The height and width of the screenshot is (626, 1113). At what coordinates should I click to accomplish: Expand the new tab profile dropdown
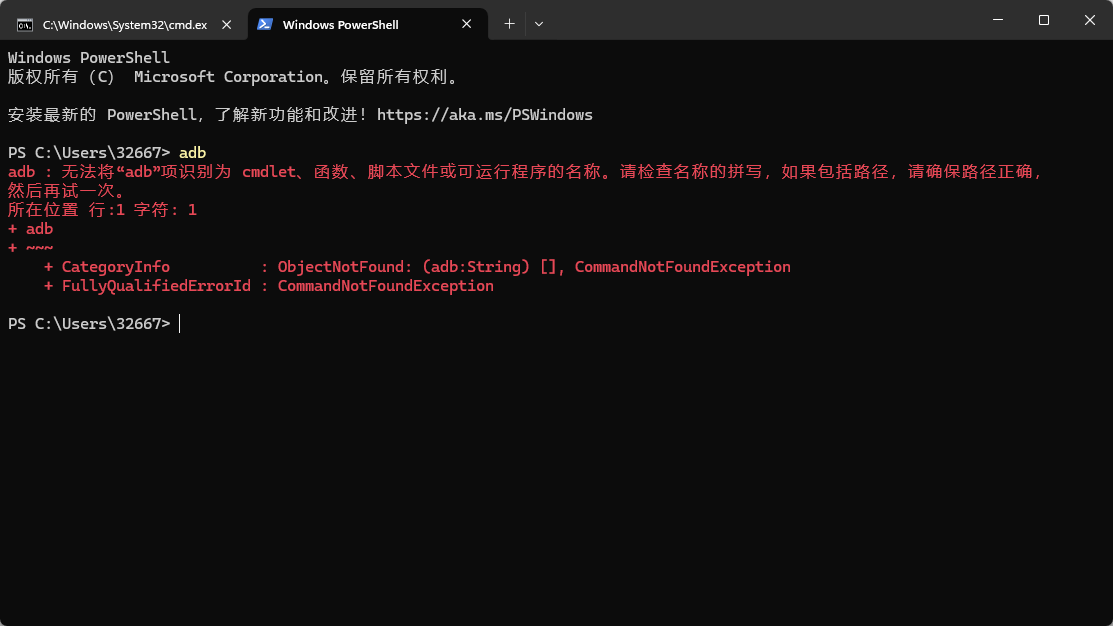tap(539, 24)
